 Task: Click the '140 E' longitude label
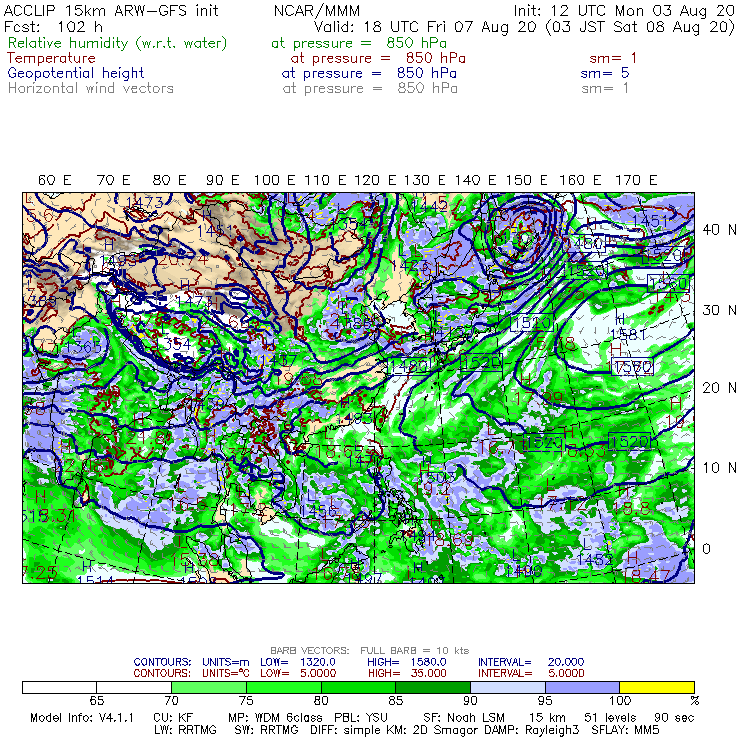click(x=475, y=180)
